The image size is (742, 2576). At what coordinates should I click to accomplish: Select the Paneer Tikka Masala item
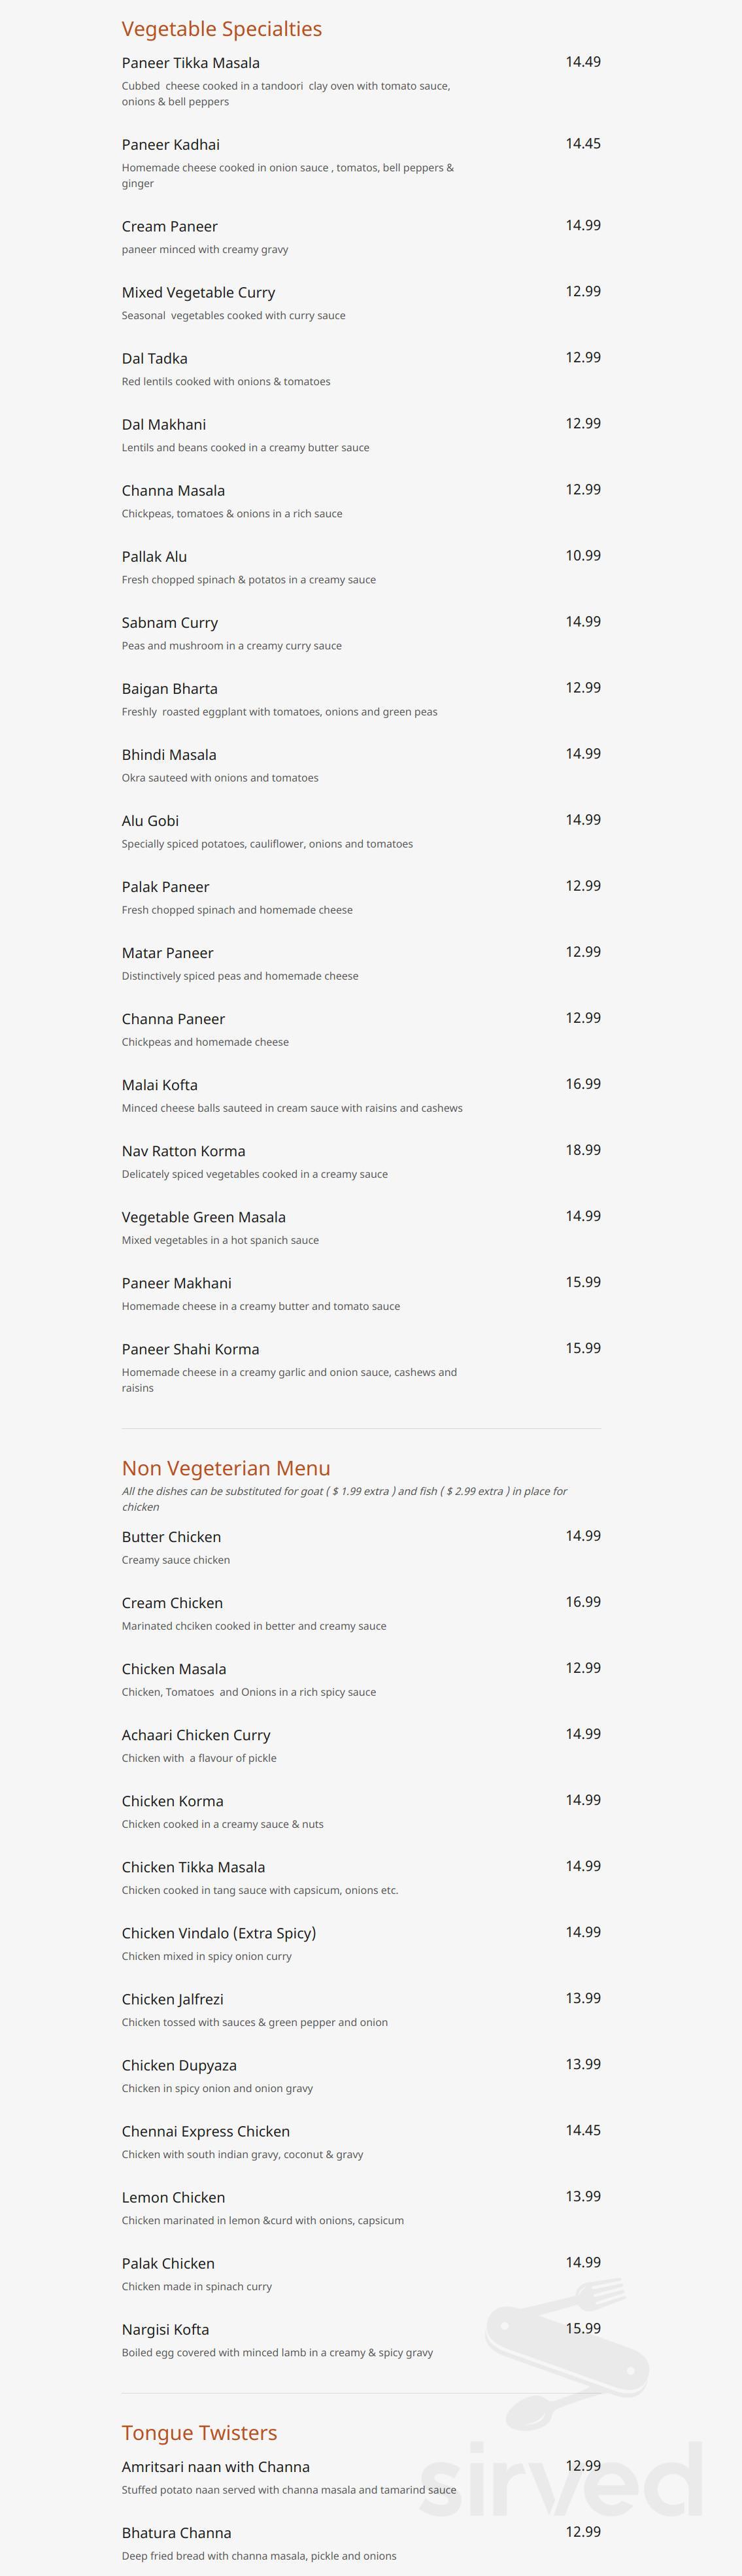pyautogui.click(x=191, y=63)
